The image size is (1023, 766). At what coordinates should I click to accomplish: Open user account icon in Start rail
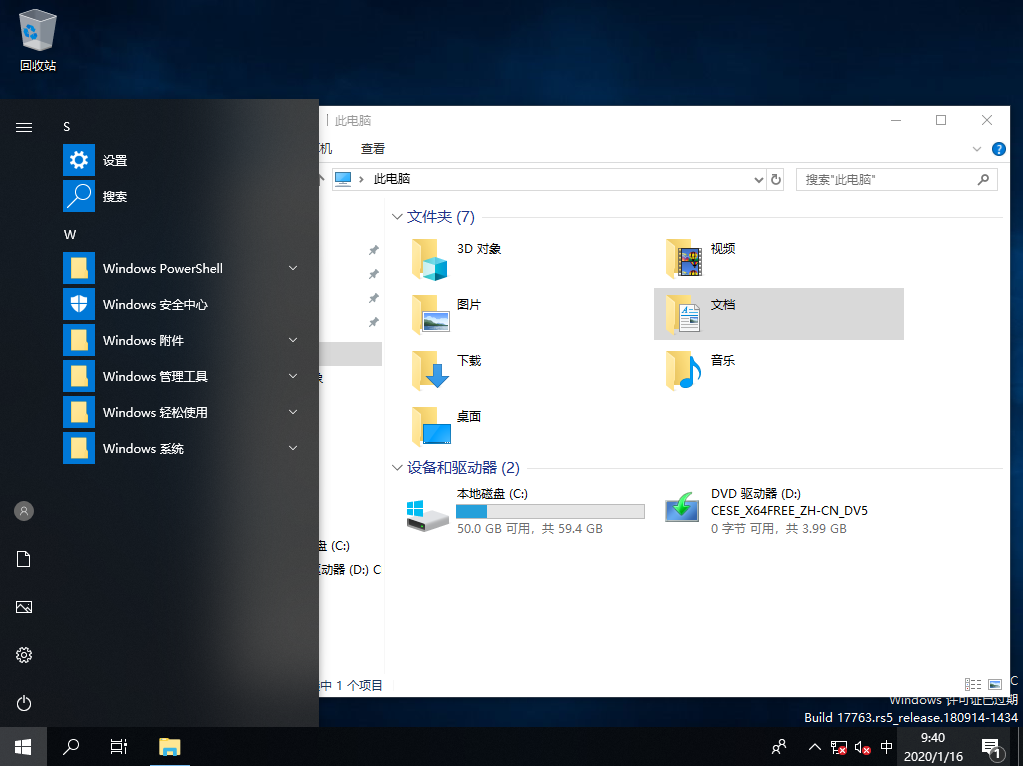click(23, 511)
